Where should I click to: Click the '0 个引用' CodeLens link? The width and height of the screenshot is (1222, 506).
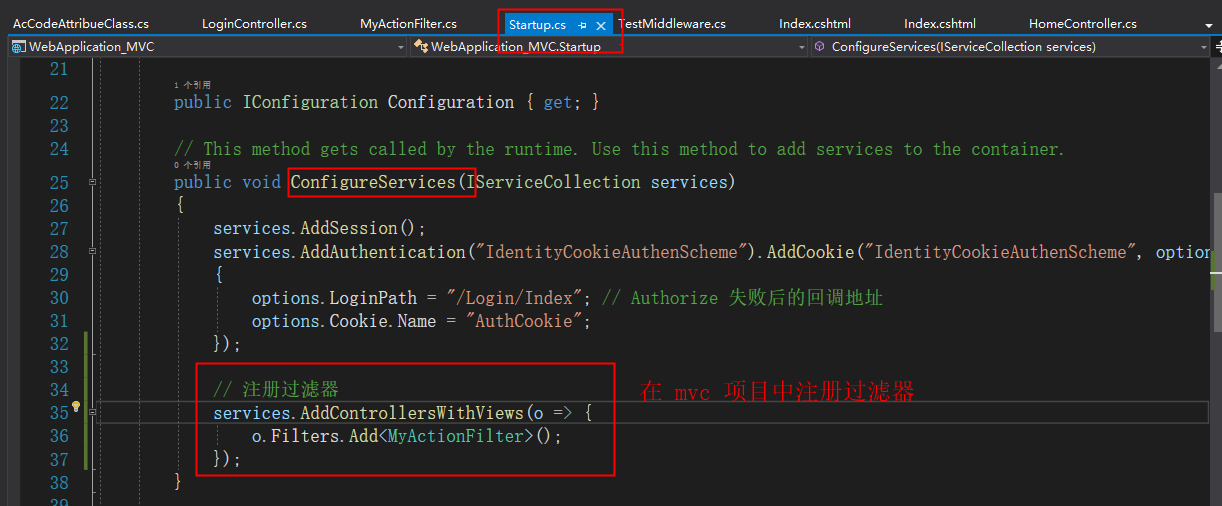(192, 165)
